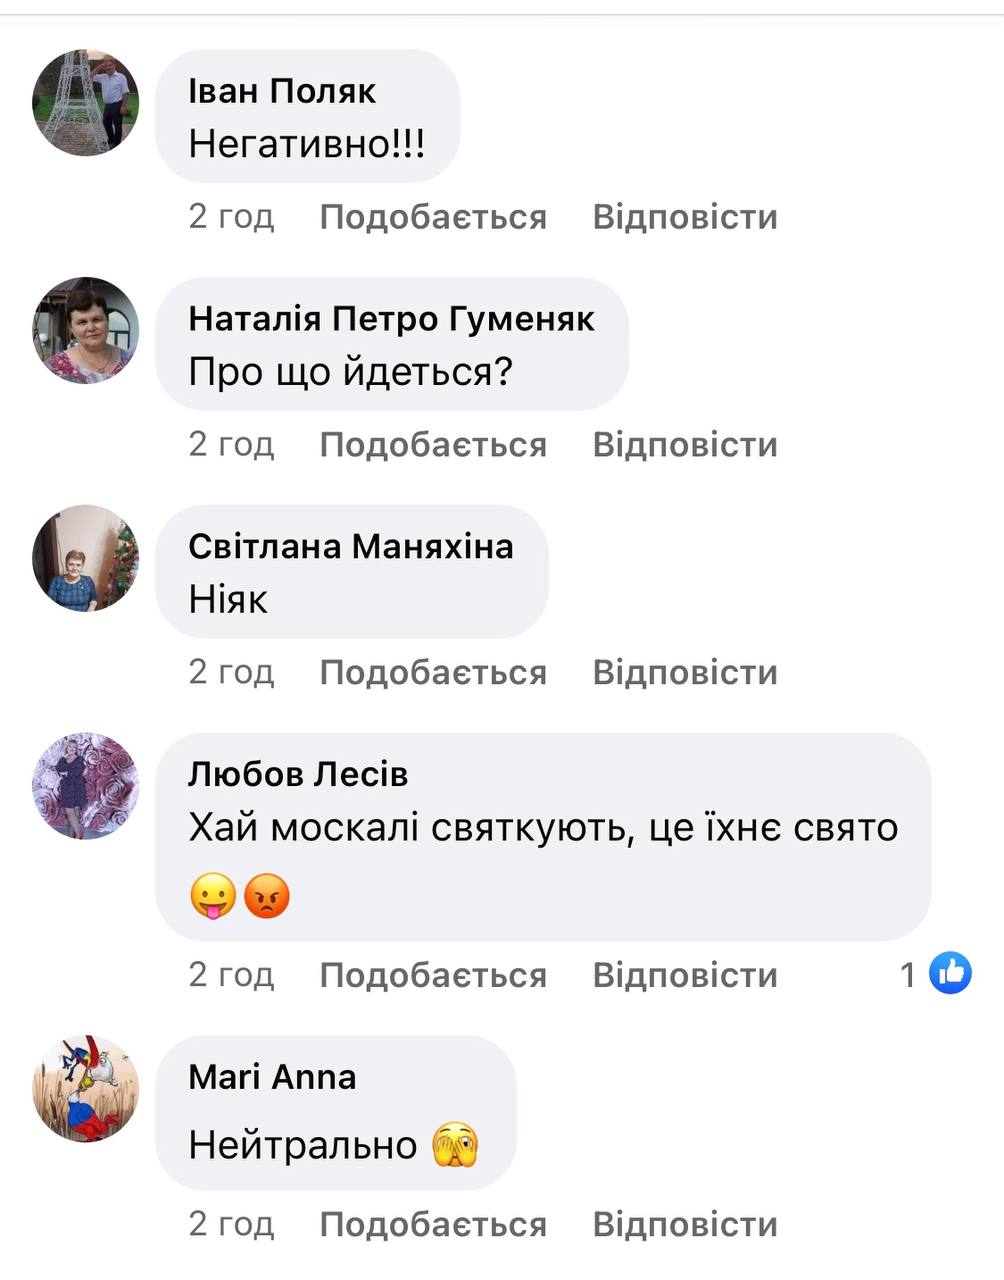Open the name link Наталія Петро Гуменяк
Screen dimensions: 1004x1280
point(391,319)
